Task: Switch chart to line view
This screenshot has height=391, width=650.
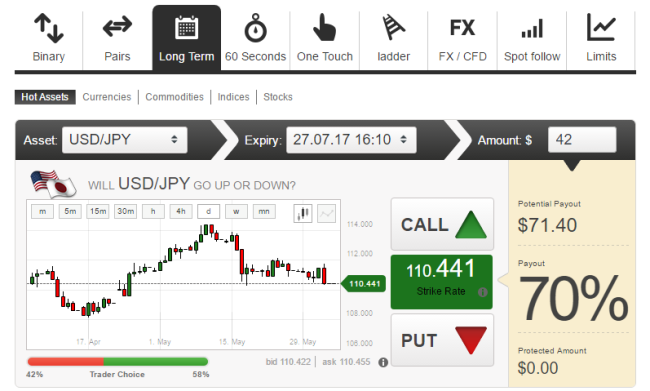Action: (x=327, y=213)
